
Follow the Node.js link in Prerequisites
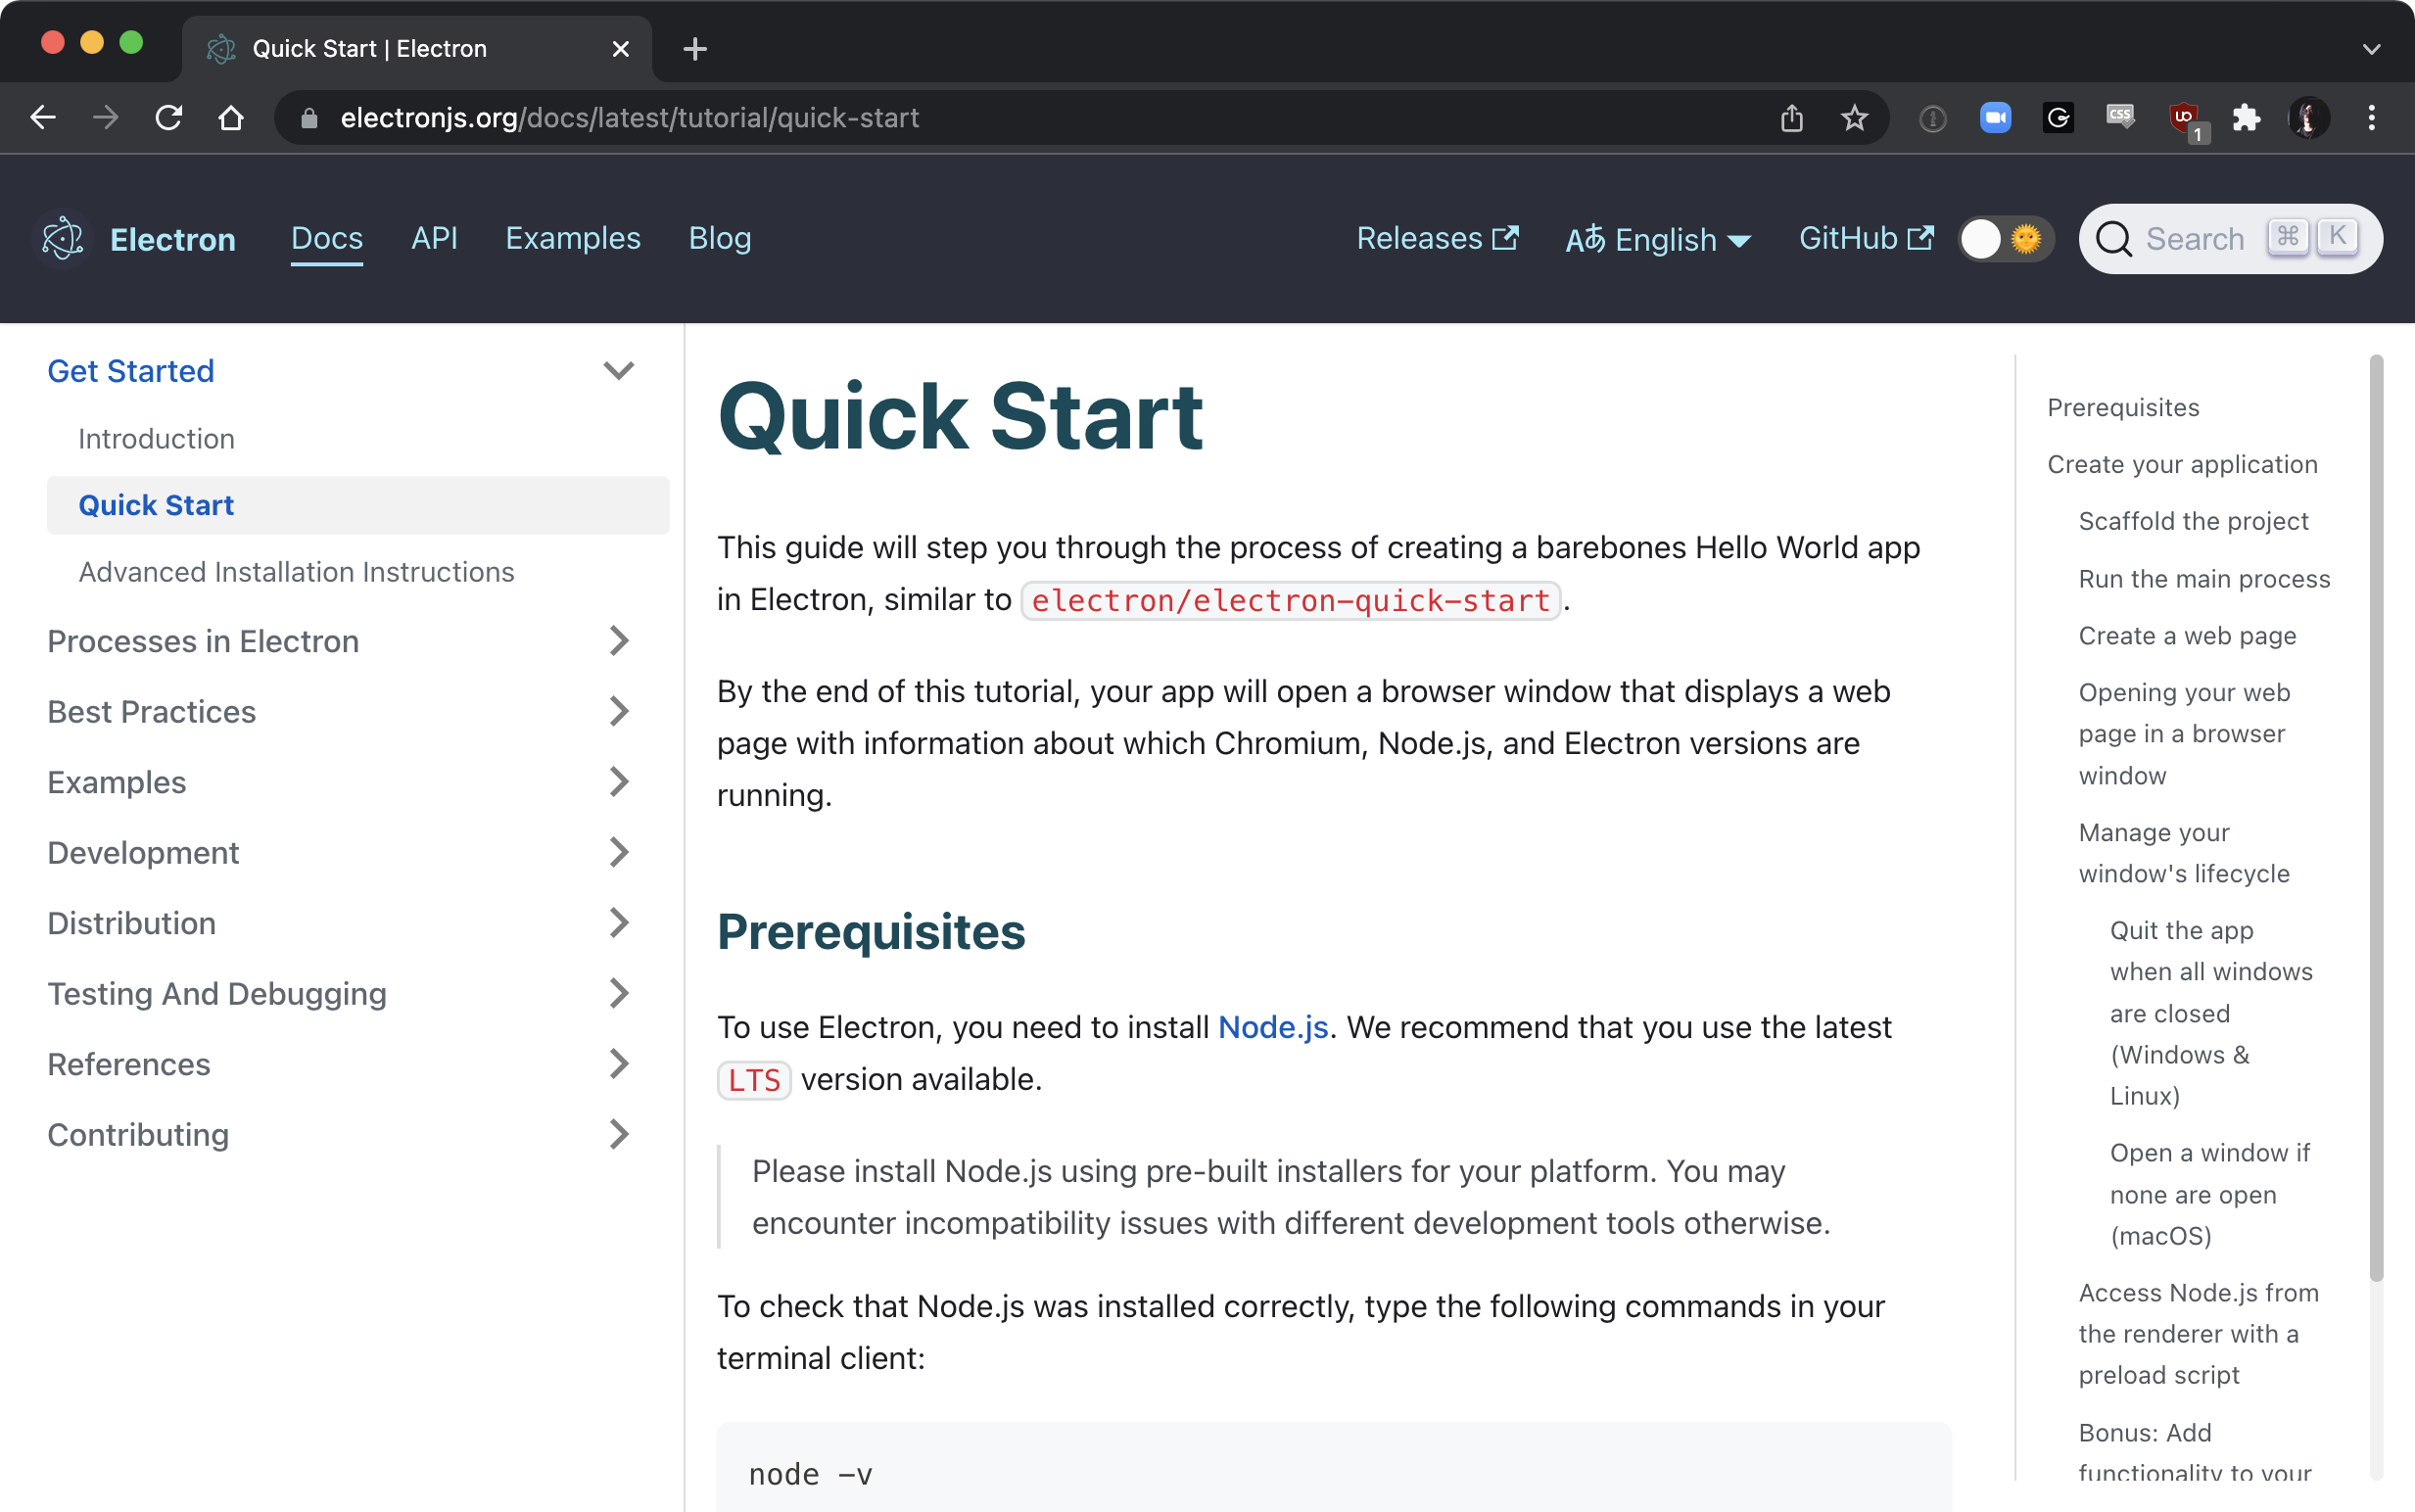point(1273,1027)
